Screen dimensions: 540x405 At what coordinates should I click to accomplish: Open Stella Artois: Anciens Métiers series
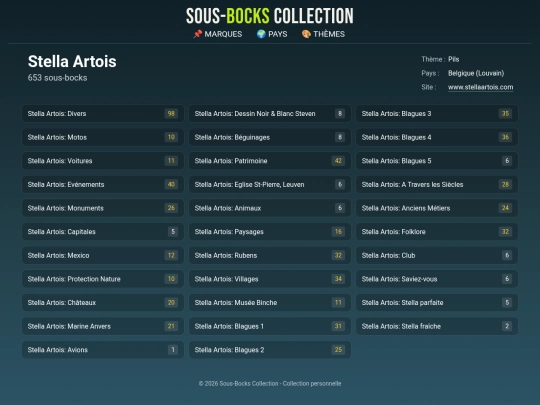tap(437, 208)
